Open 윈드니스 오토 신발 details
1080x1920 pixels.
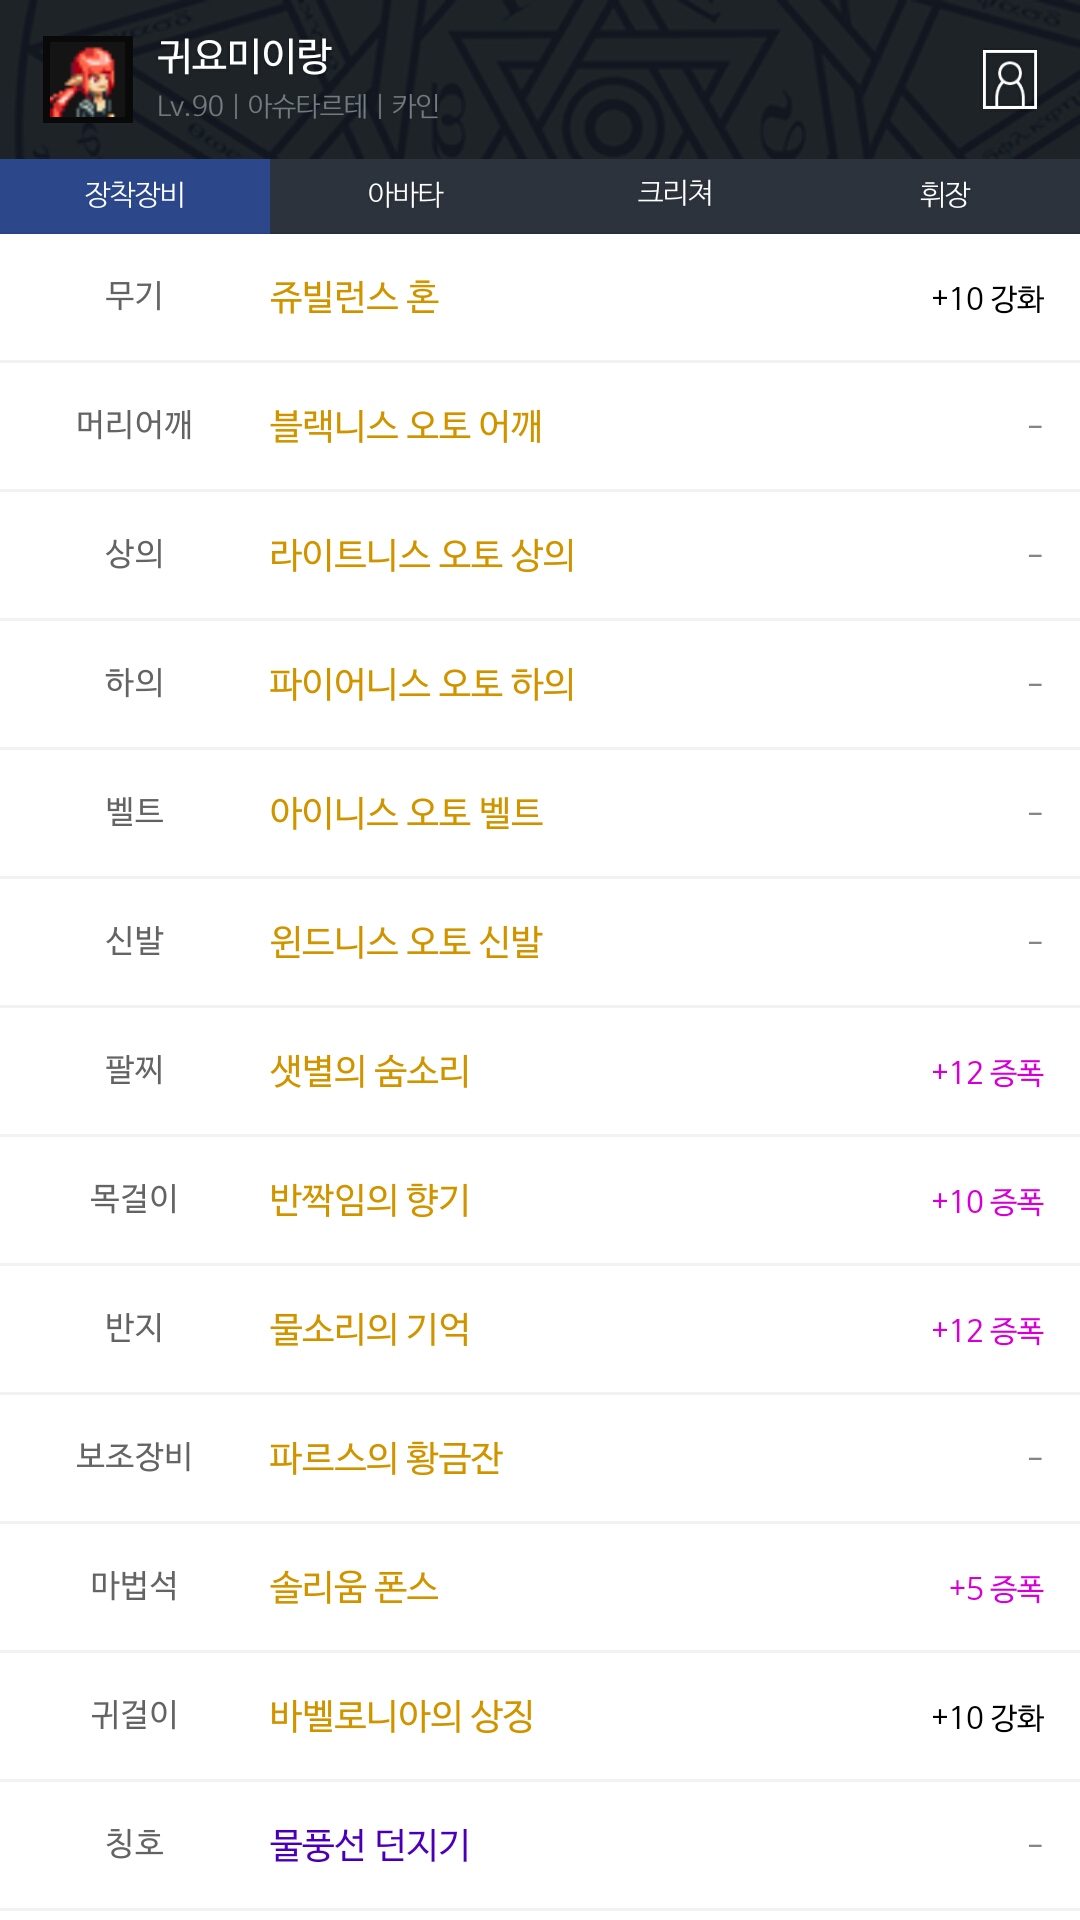pyautogui.click(x=405, y=943)
